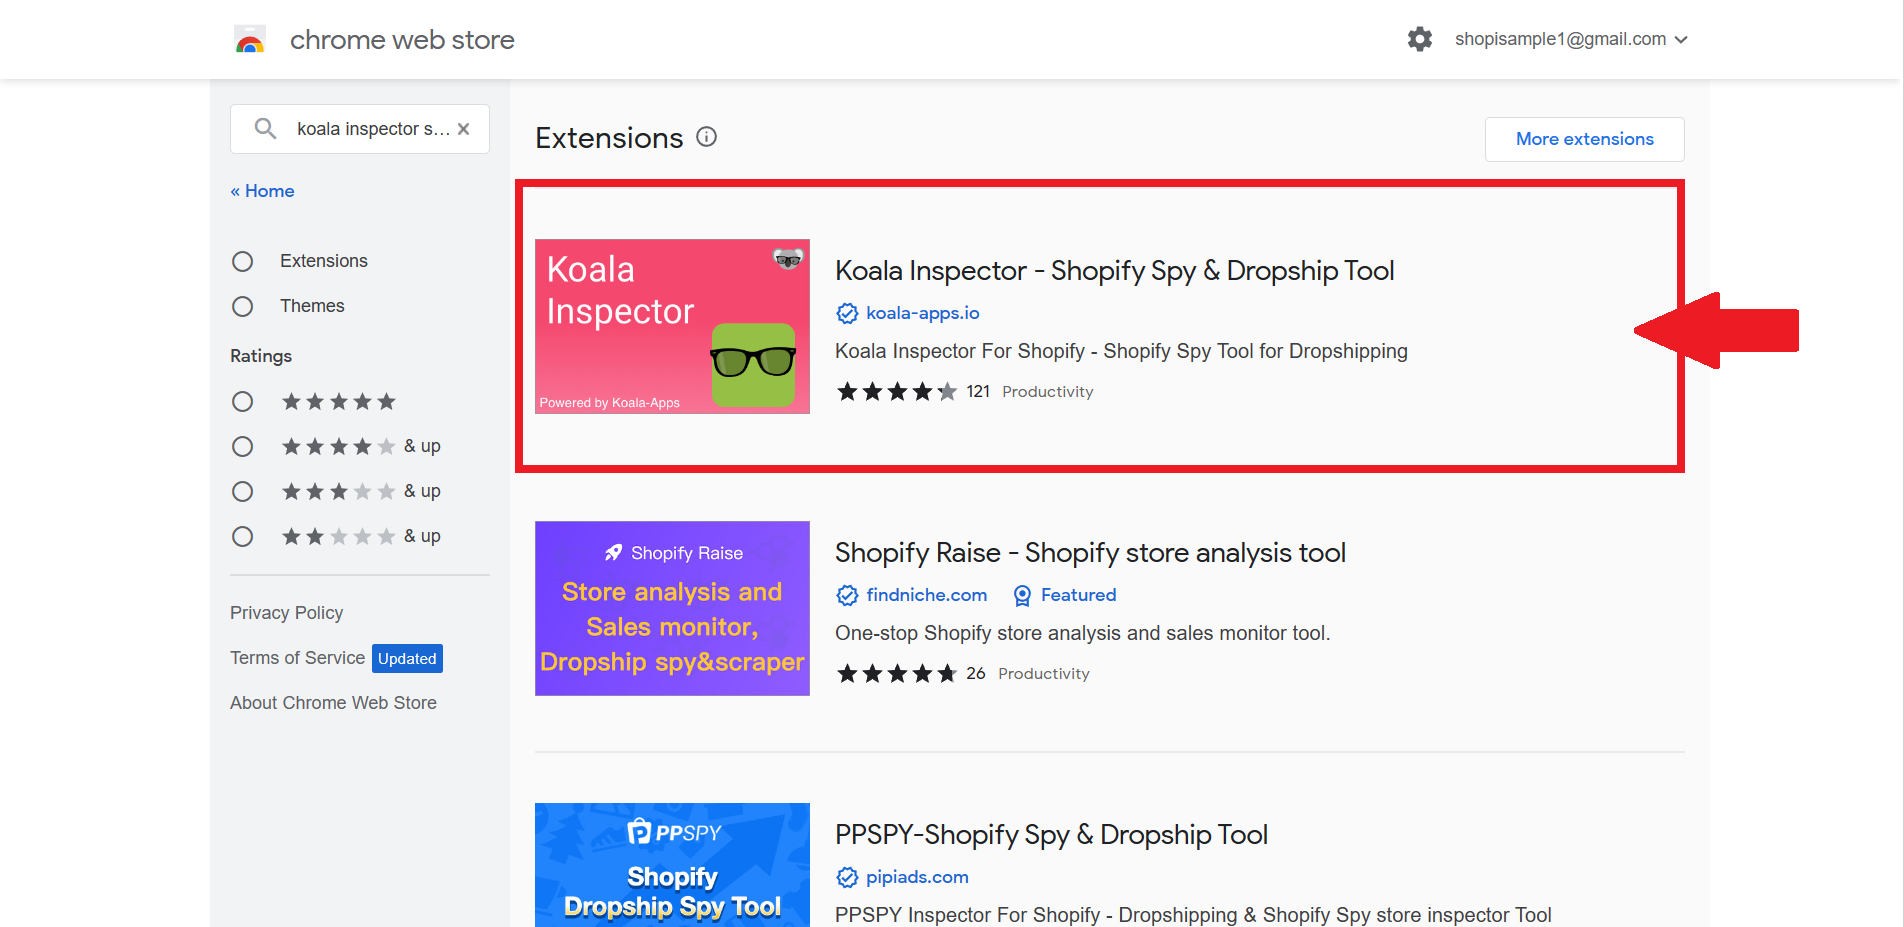Click the chrome web store header title
This screenshot has height=927, width=1904.
tap(402, 40)
